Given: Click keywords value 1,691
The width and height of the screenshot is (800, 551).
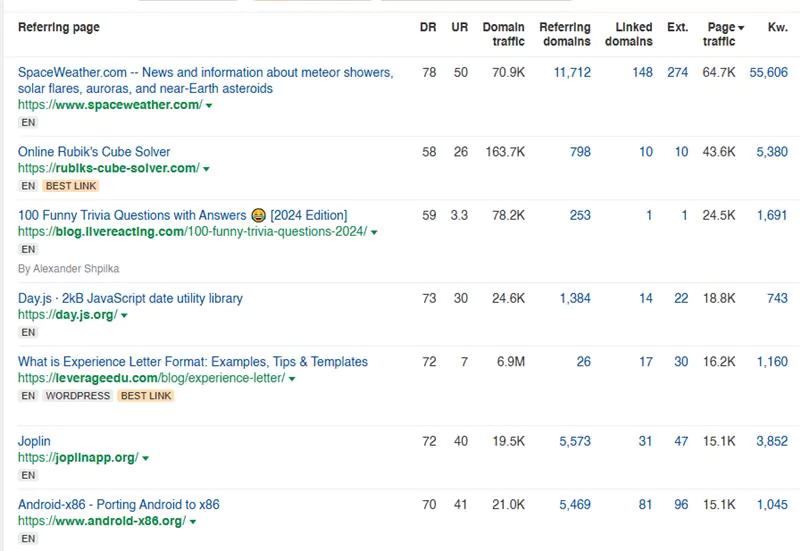Looking at the screenshot, I should (772, 215).
